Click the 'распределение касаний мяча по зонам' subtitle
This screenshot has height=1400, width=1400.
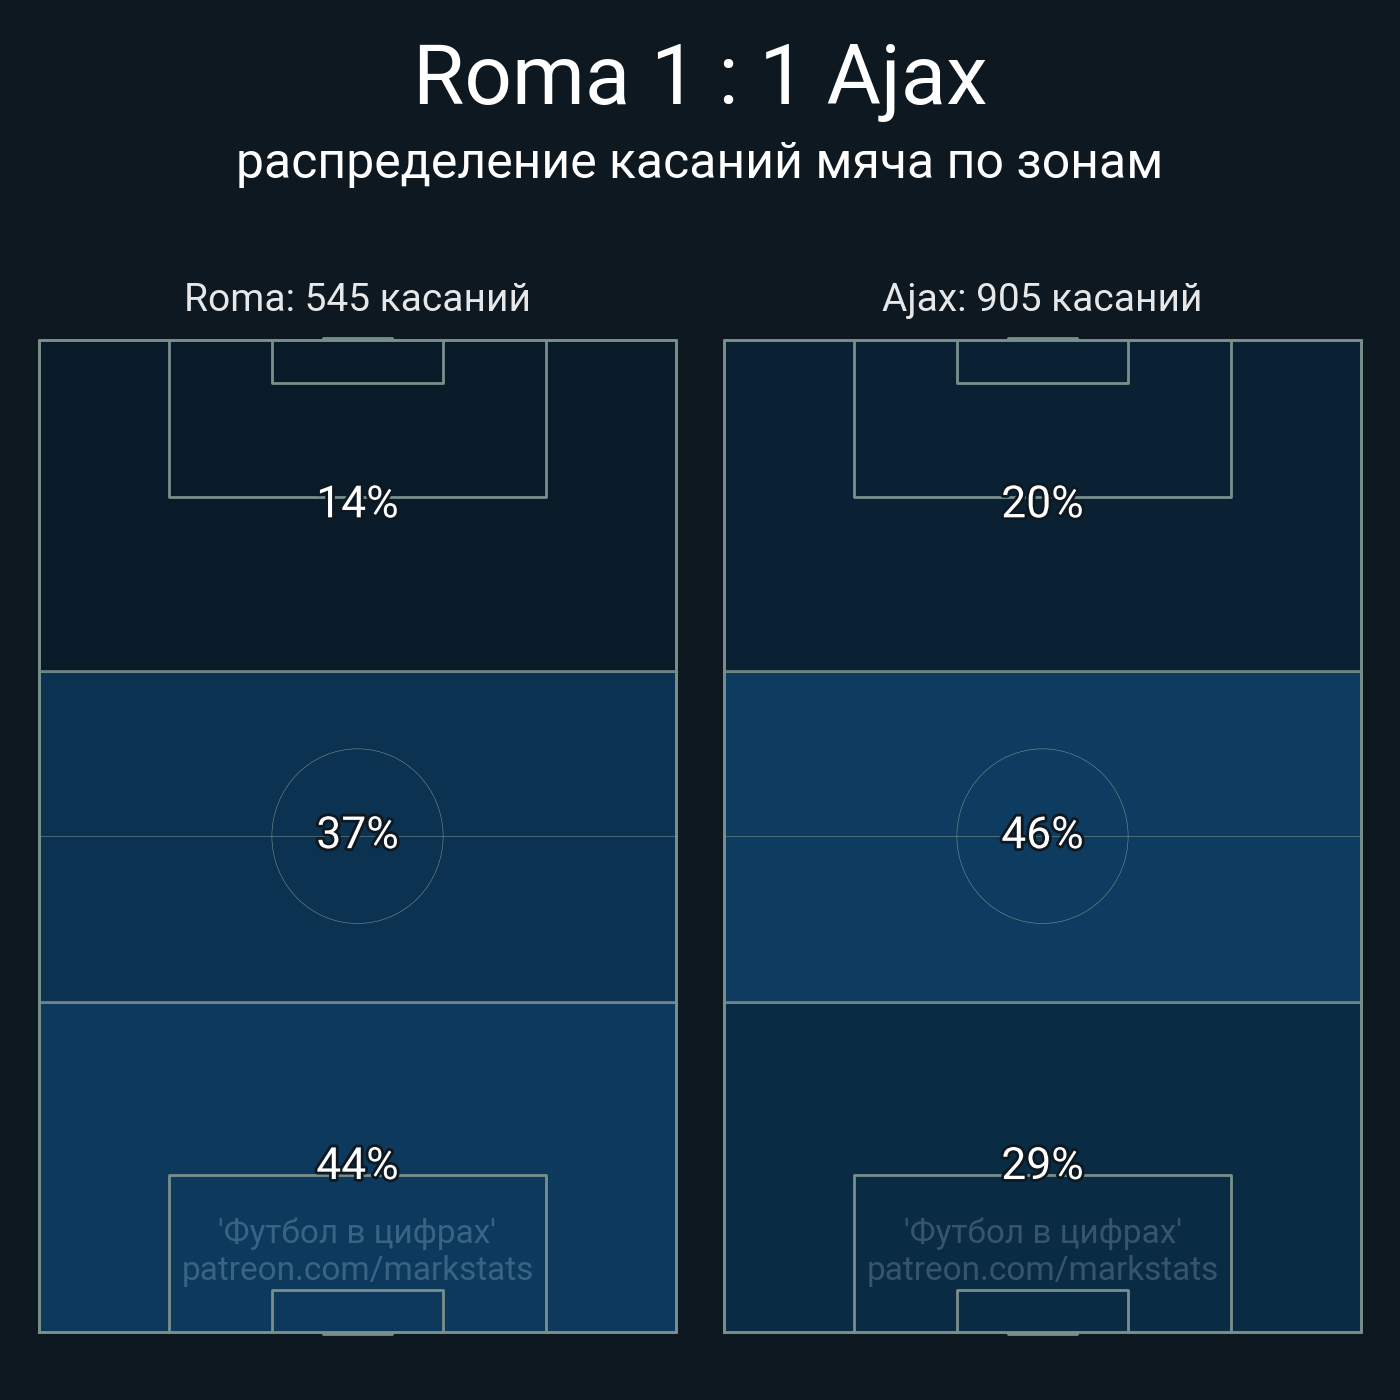[x=700, y=162]
